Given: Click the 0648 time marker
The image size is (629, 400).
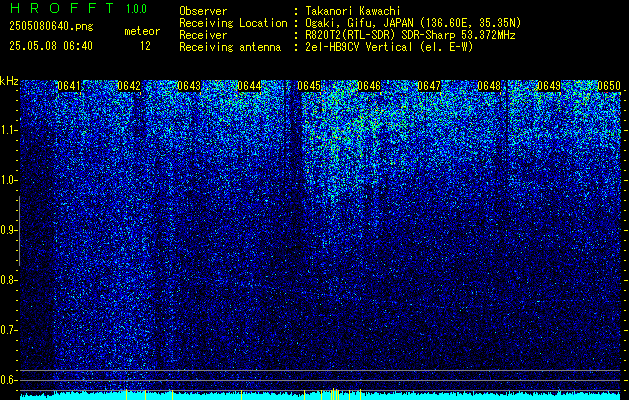Looking at the screenshot, I should pyautogui.click(x=489, y=86).
